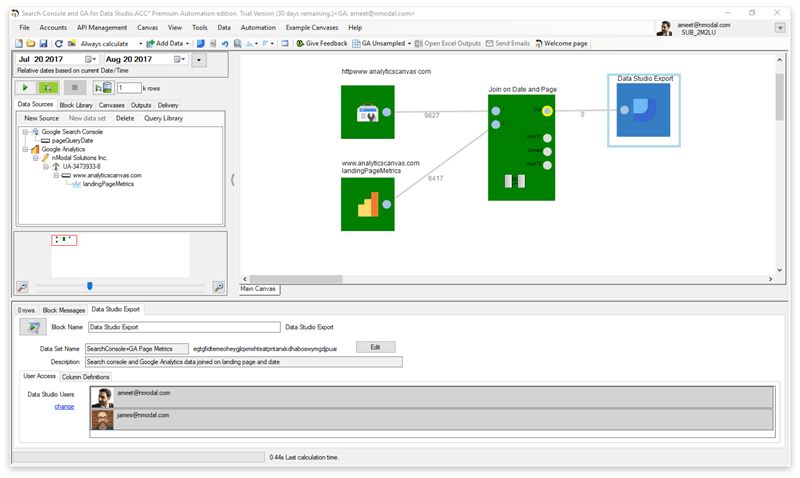Viewport: 800px width, 478px height.
Task: Open the Jul 20 2017 start date calendar picker
Action: pyautogui.click(x=90, y=60)
